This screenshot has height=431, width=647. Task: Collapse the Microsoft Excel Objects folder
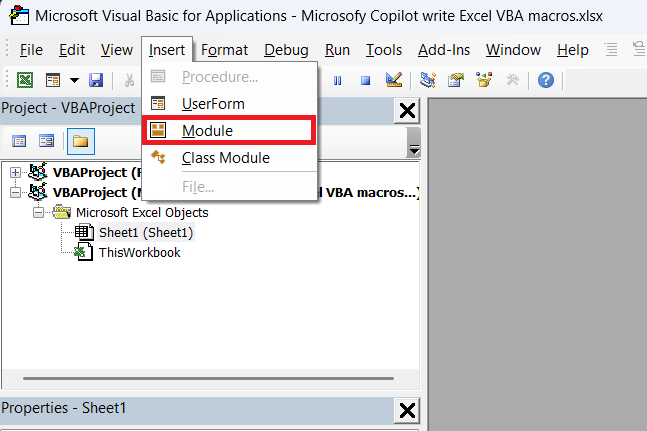click(38, 213)
